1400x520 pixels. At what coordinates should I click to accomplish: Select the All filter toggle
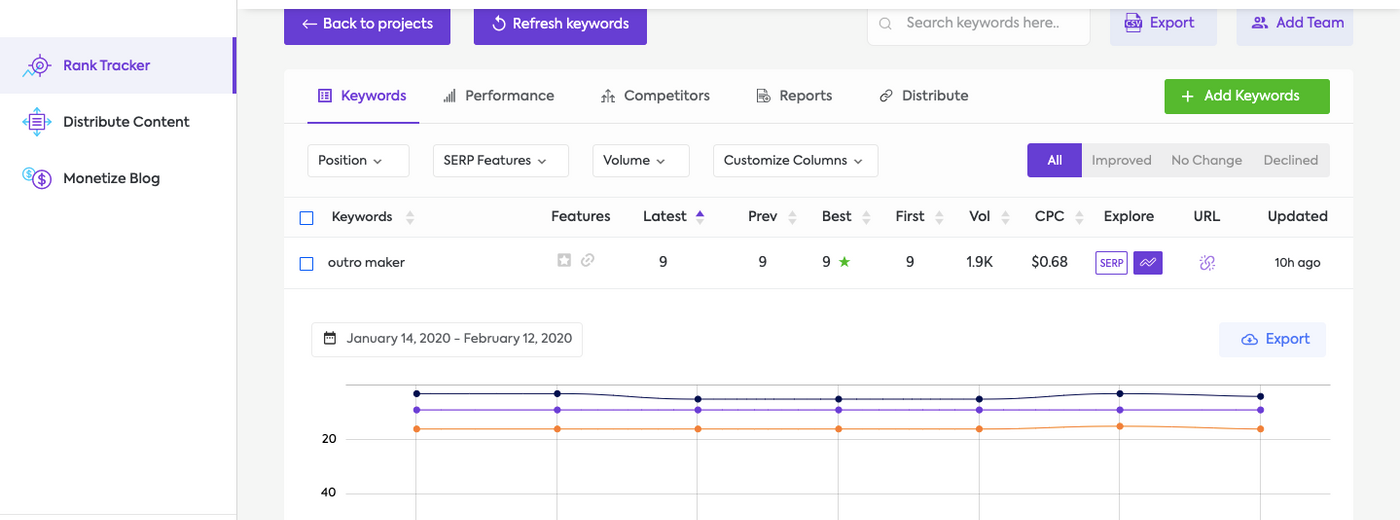[1055, 160]
